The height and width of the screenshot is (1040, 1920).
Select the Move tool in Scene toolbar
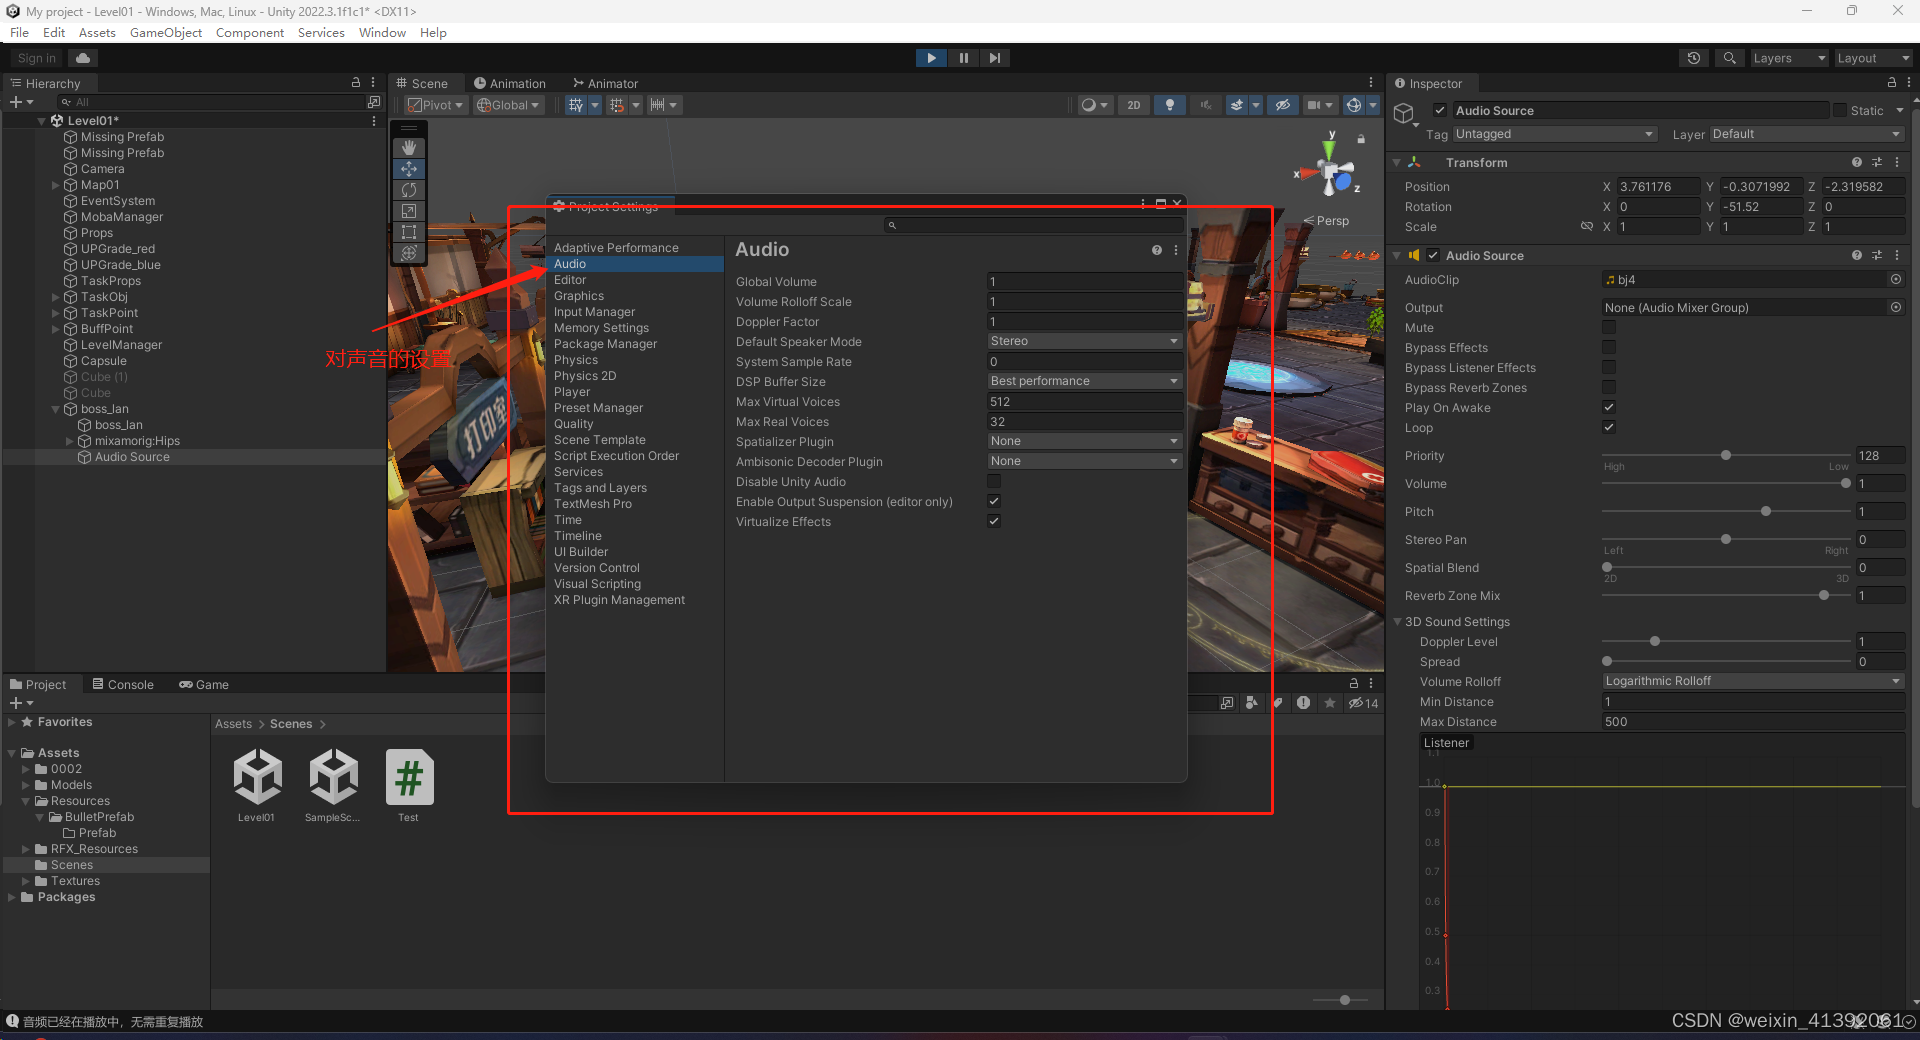409,169
